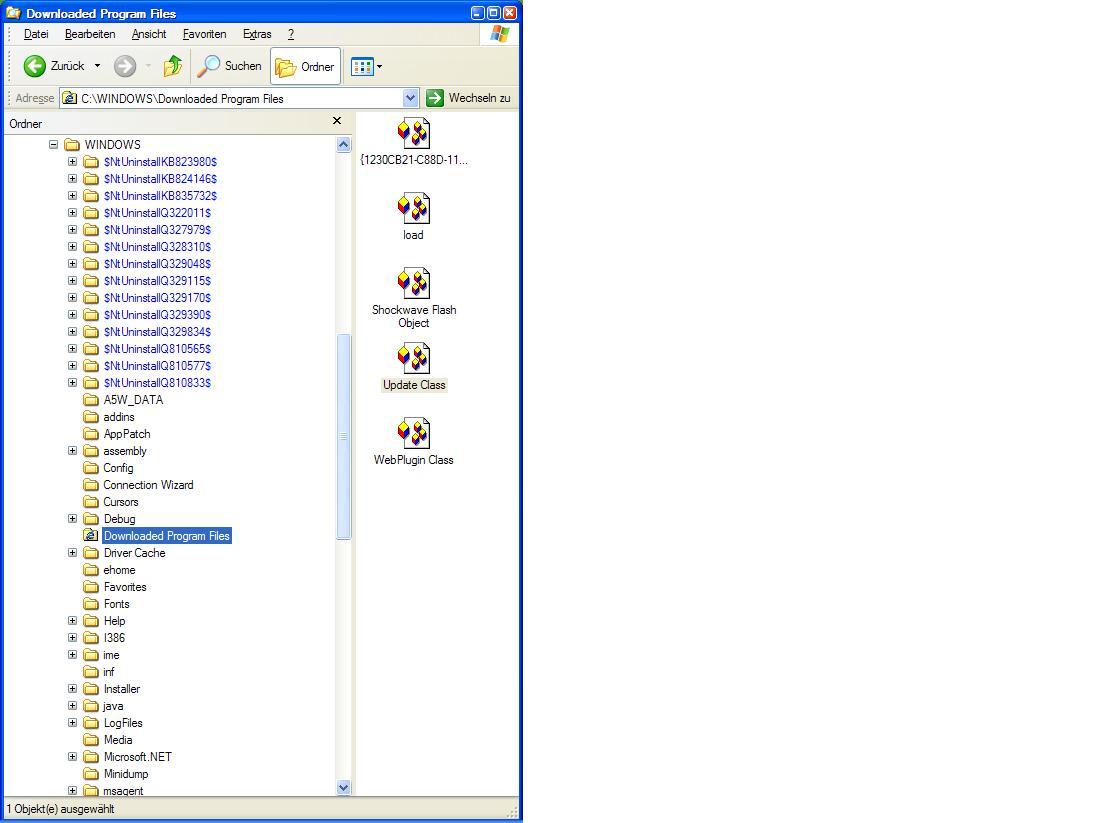Click the folder icon beside Fonts
Viewport: 1108px width, 823px height.
(90, 604)
